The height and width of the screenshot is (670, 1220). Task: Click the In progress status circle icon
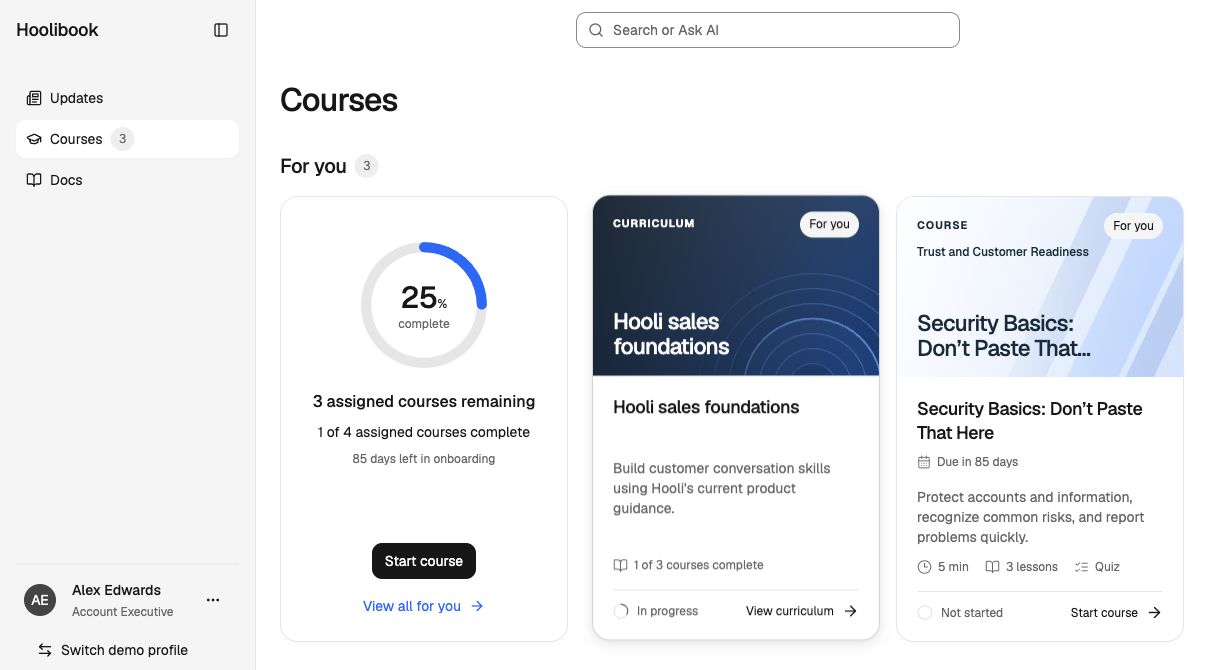tap(621, 611)
